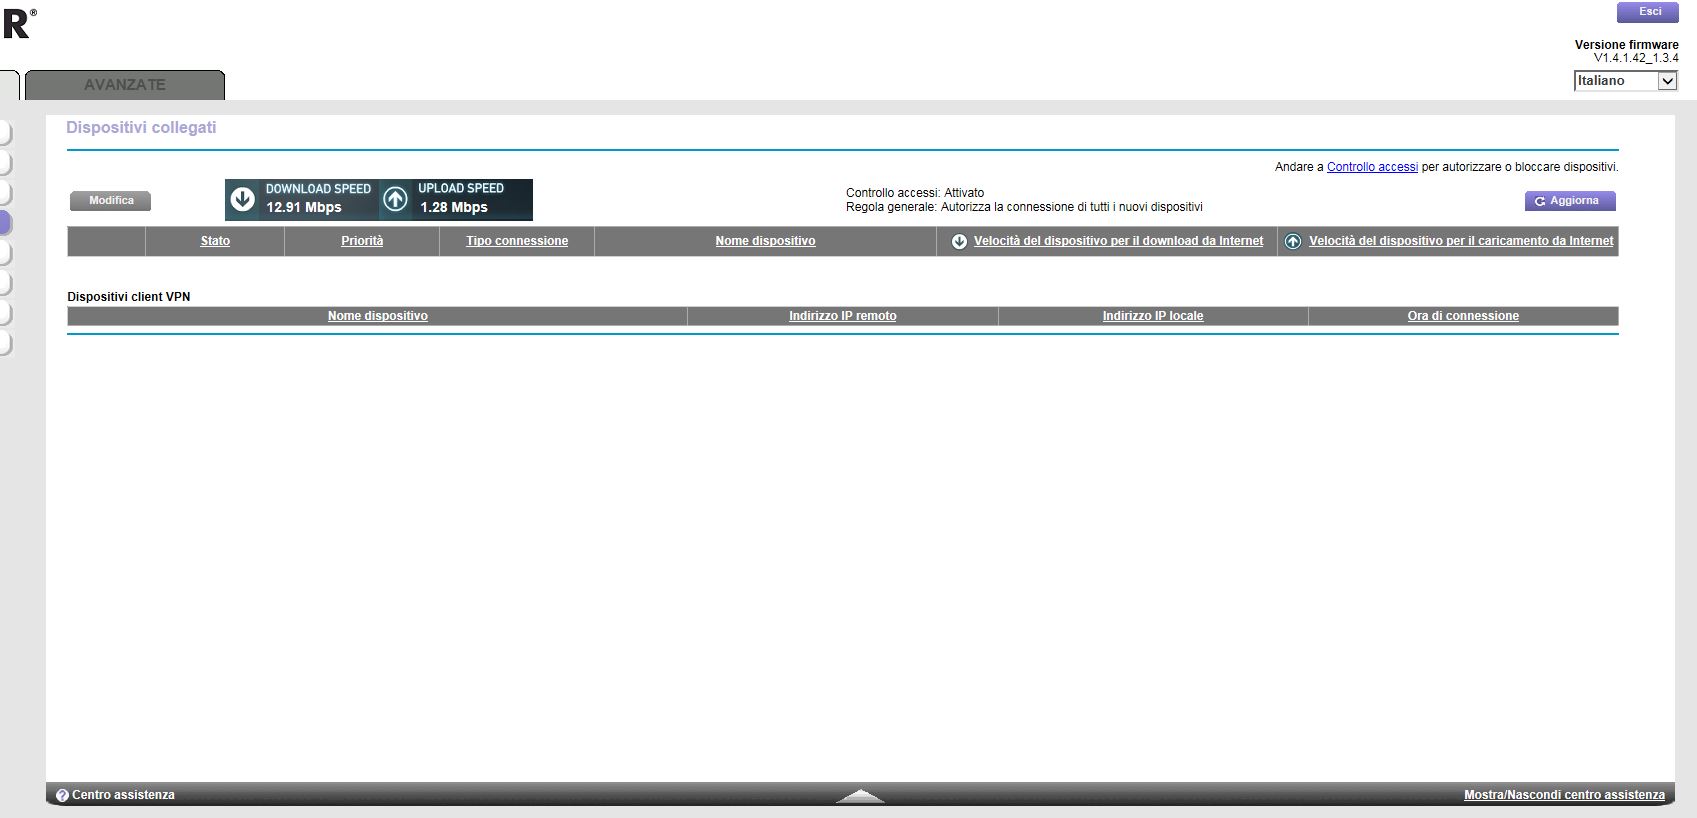Click the Regola generale rule text
Viewport: 1697px width, 818px height.
1024,207
